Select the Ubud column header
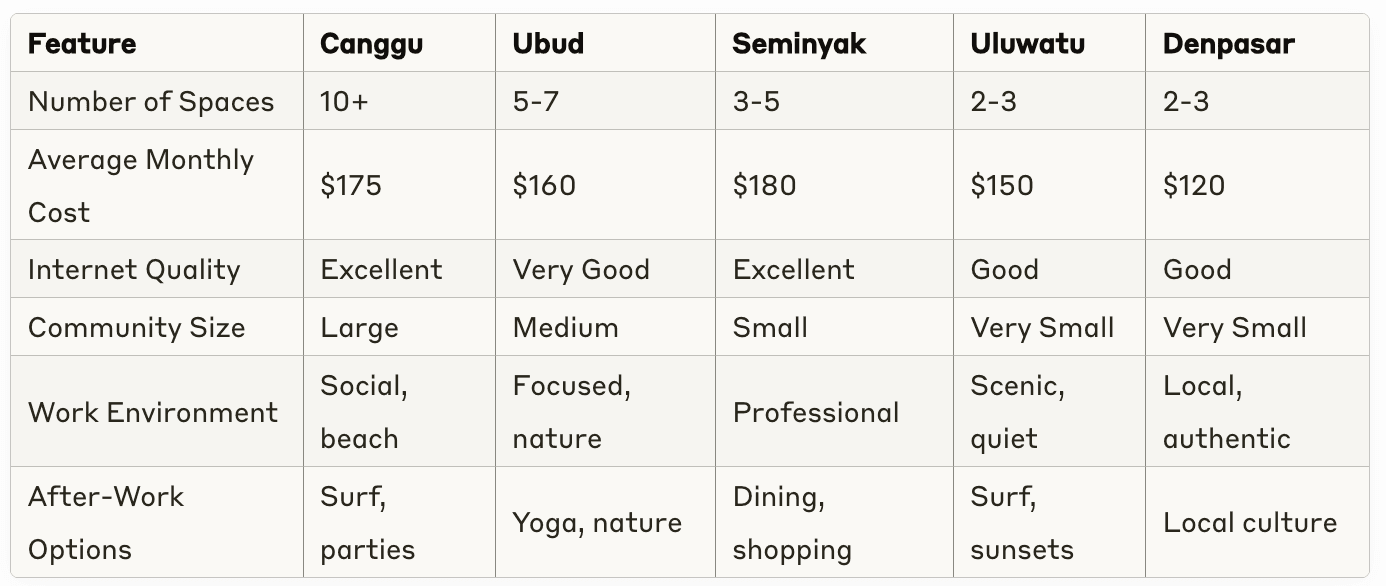The width and height of the screenshot is (1386, 586). [548, 44]
